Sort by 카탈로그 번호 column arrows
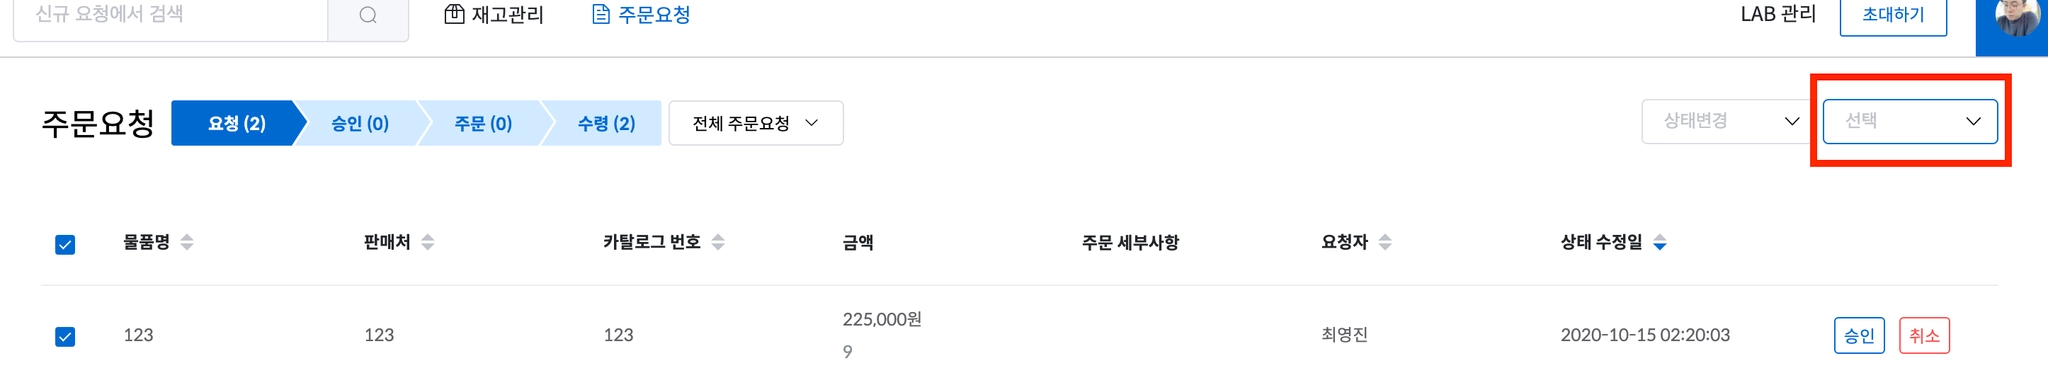The width and height of the screenshot is (2048, 382). pyautogui.click(x=718, y=242)
